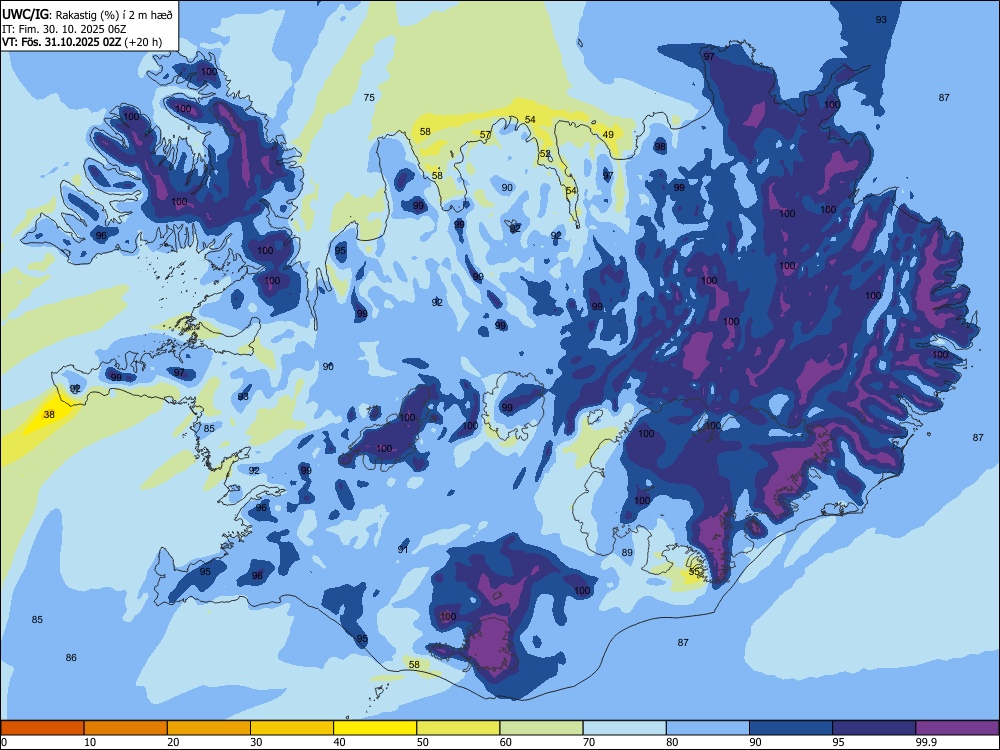Click the humidity value 38 in the yellow patch
This screenshot has height=750, width=1000.
(49, 415)
